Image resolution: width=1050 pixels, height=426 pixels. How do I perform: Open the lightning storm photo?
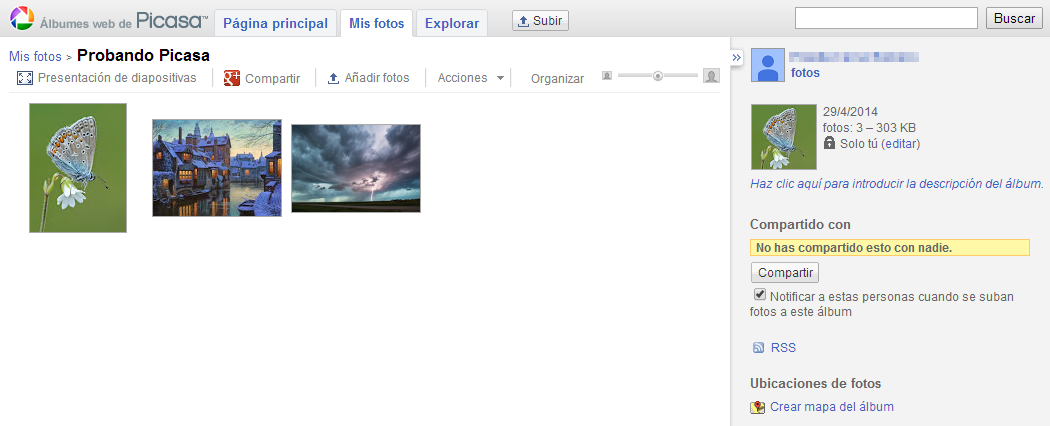click(x=356, y=168)
